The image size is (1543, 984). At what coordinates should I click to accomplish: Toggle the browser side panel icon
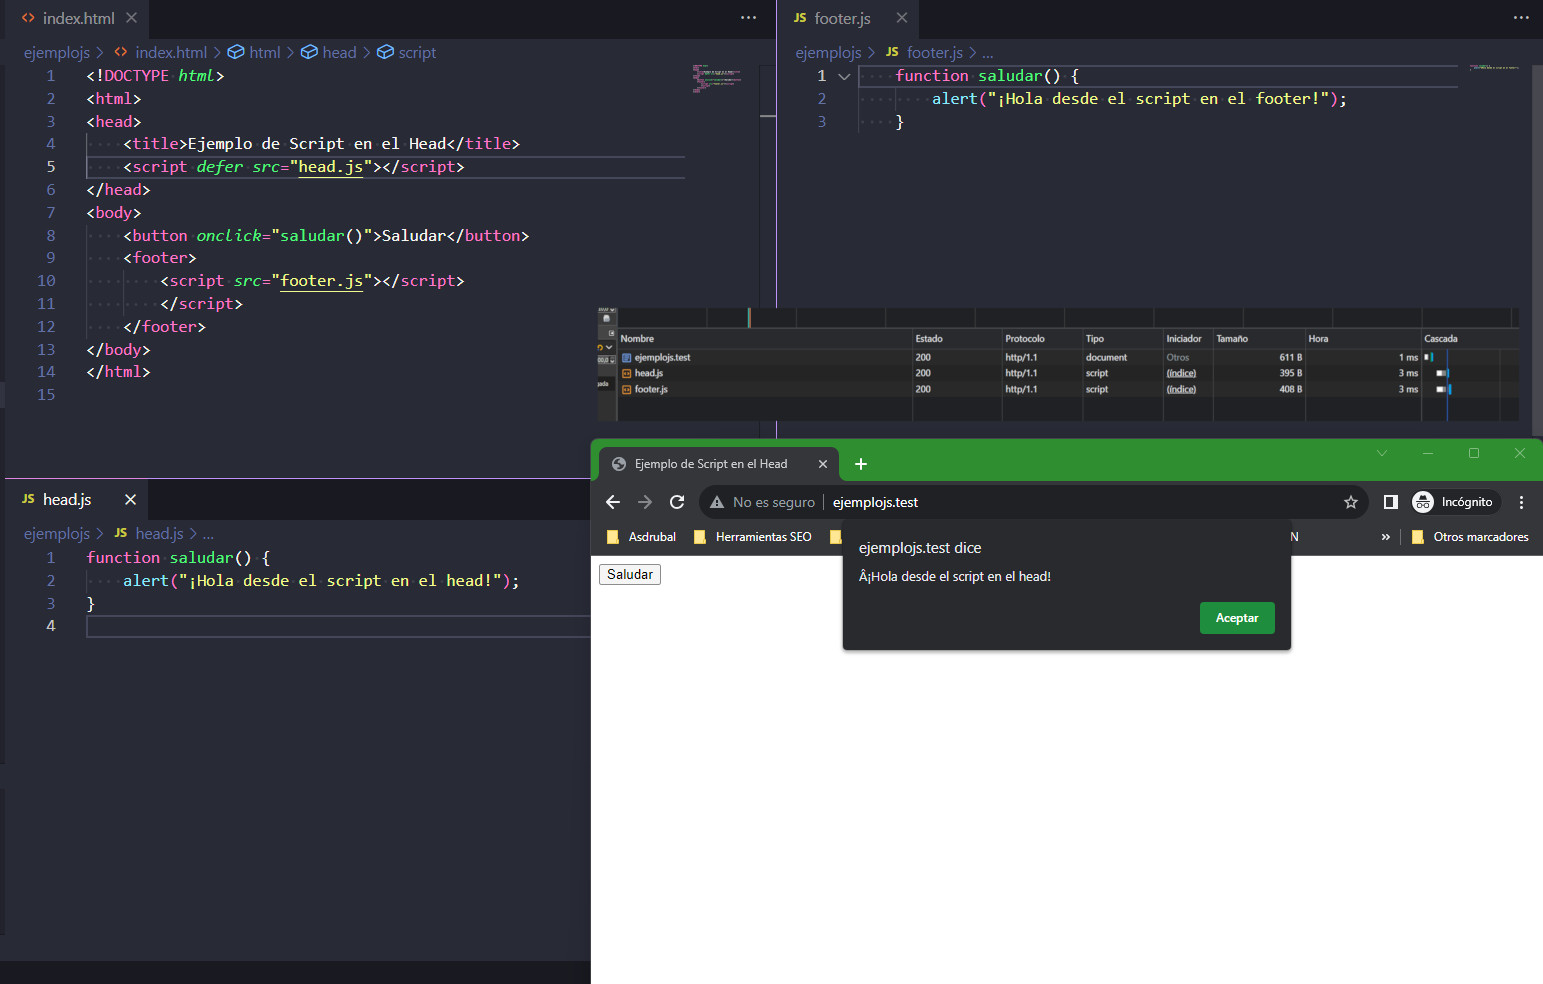tap(1390, 502)
